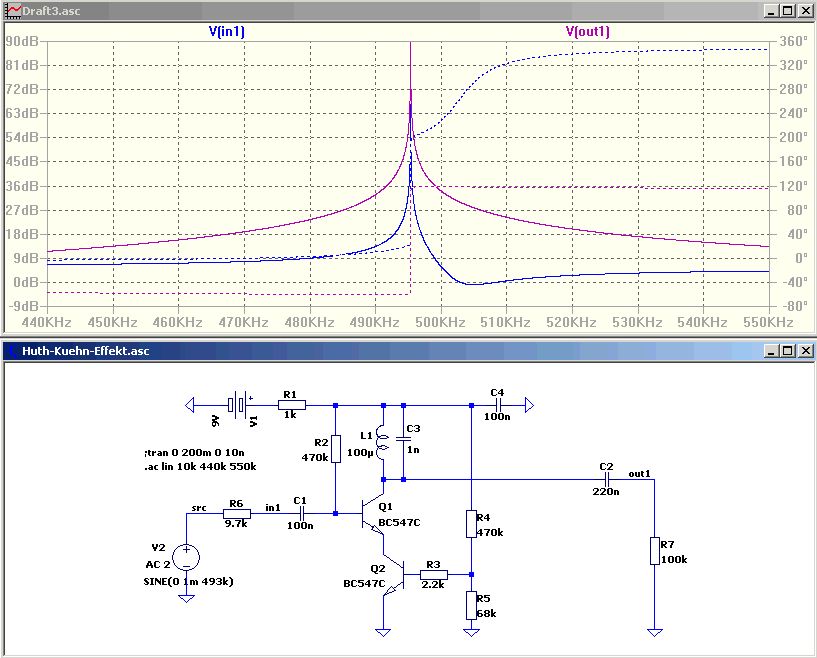
Task: Select capacitor C2 220n
Action: point(606,479)
